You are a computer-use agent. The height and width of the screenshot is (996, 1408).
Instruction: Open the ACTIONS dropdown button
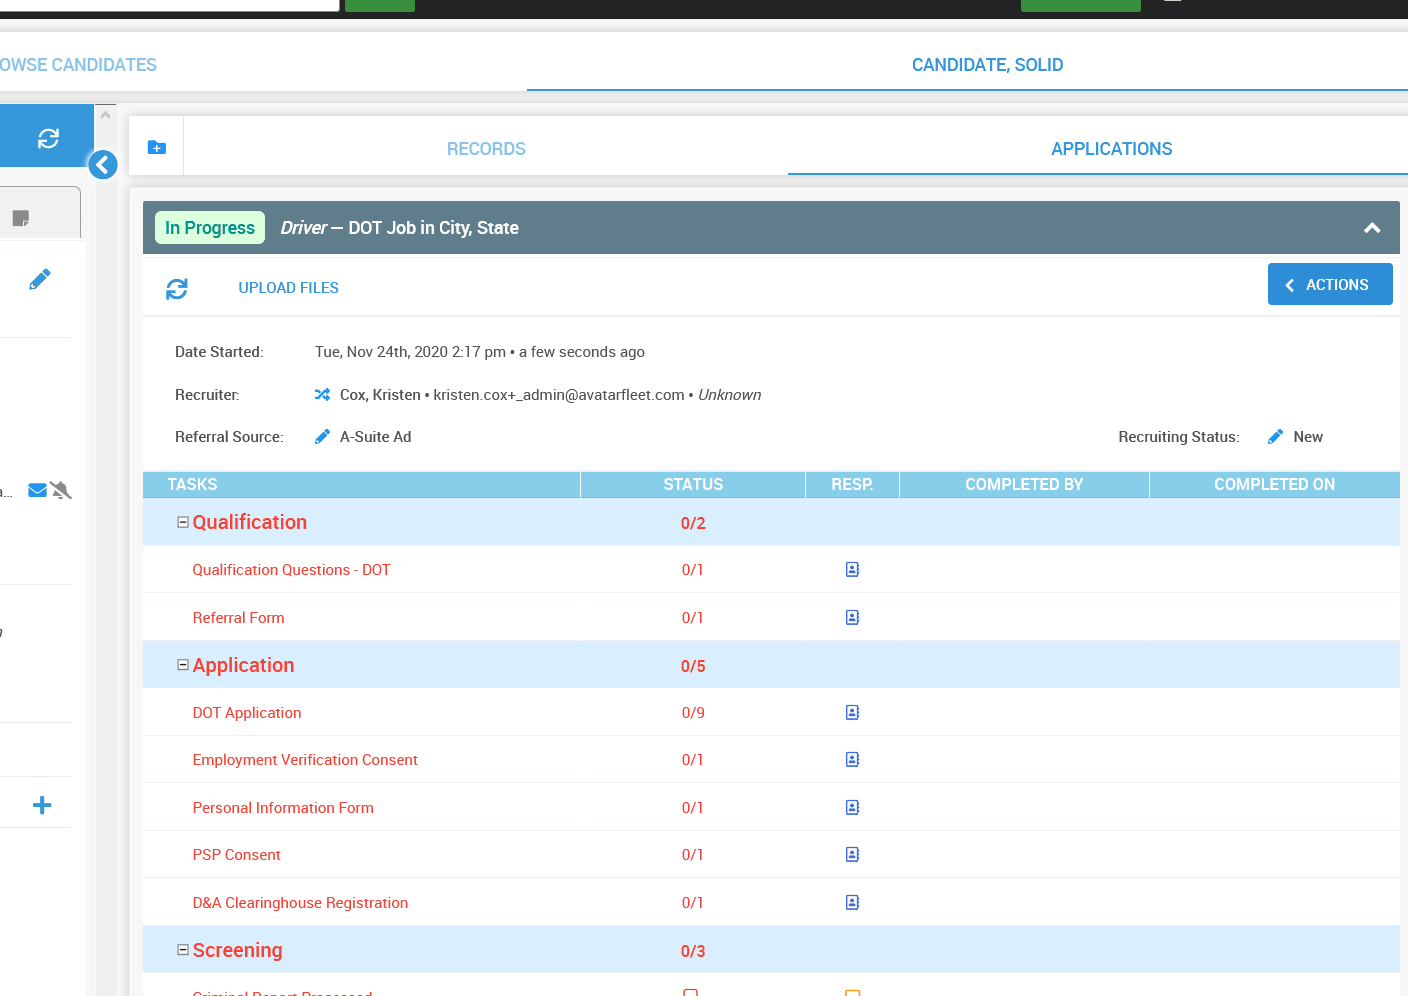click(x=1330, y=284)
